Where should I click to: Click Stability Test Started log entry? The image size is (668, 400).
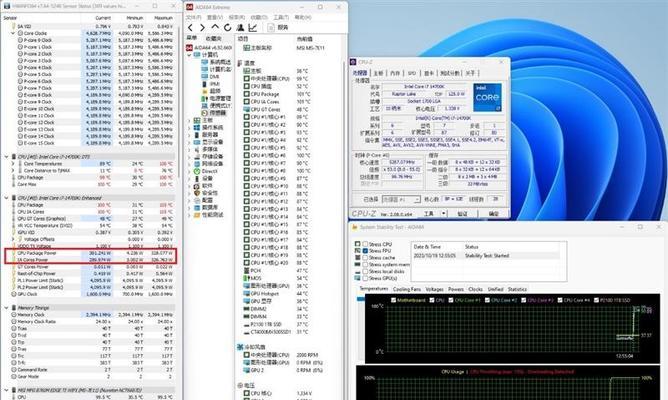pos(487,256)
